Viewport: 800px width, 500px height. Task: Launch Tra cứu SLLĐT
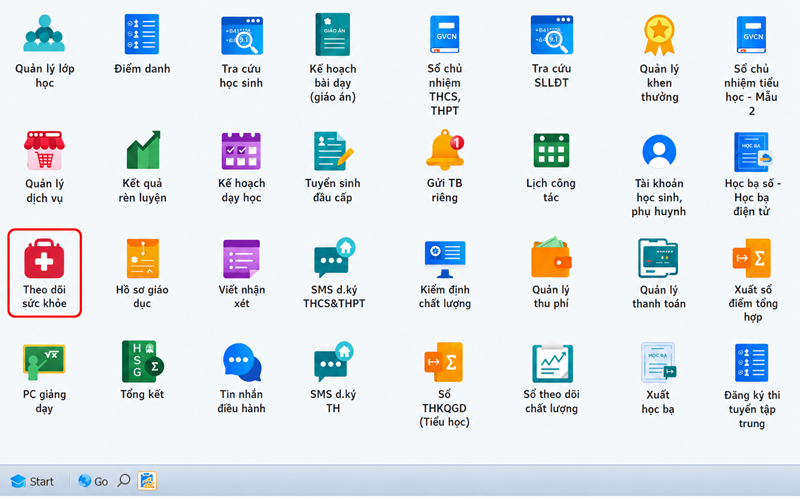[552, 35]
